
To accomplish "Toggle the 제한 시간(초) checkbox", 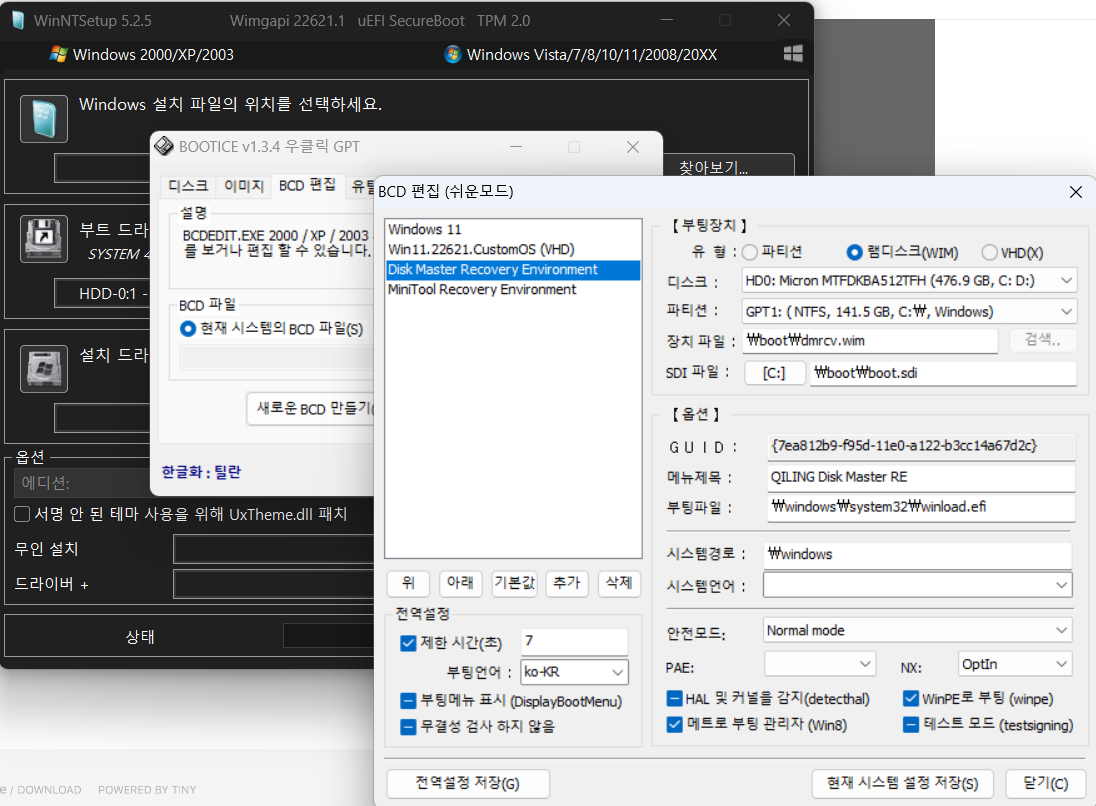I will (x=408, y=642).
